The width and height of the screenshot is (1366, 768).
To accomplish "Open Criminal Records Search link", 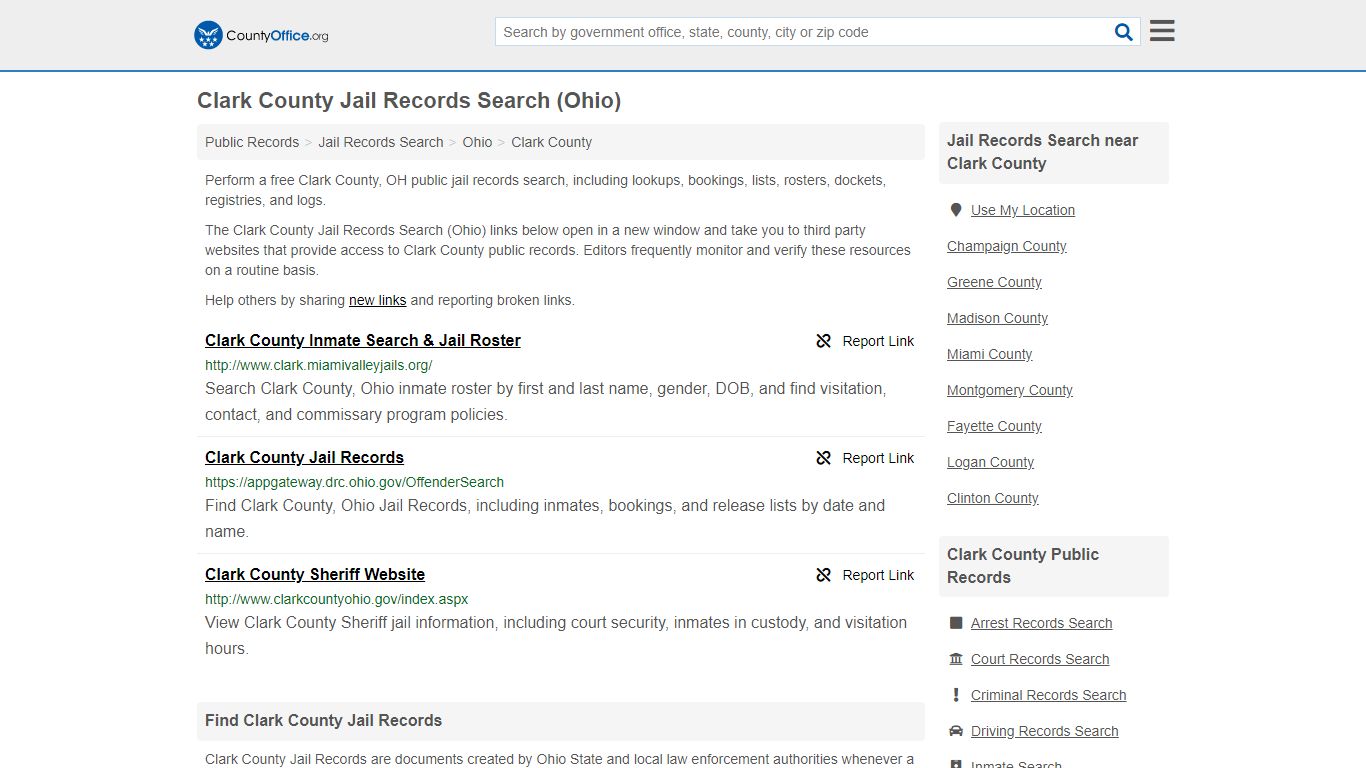I will click(x=1048, y=695).
